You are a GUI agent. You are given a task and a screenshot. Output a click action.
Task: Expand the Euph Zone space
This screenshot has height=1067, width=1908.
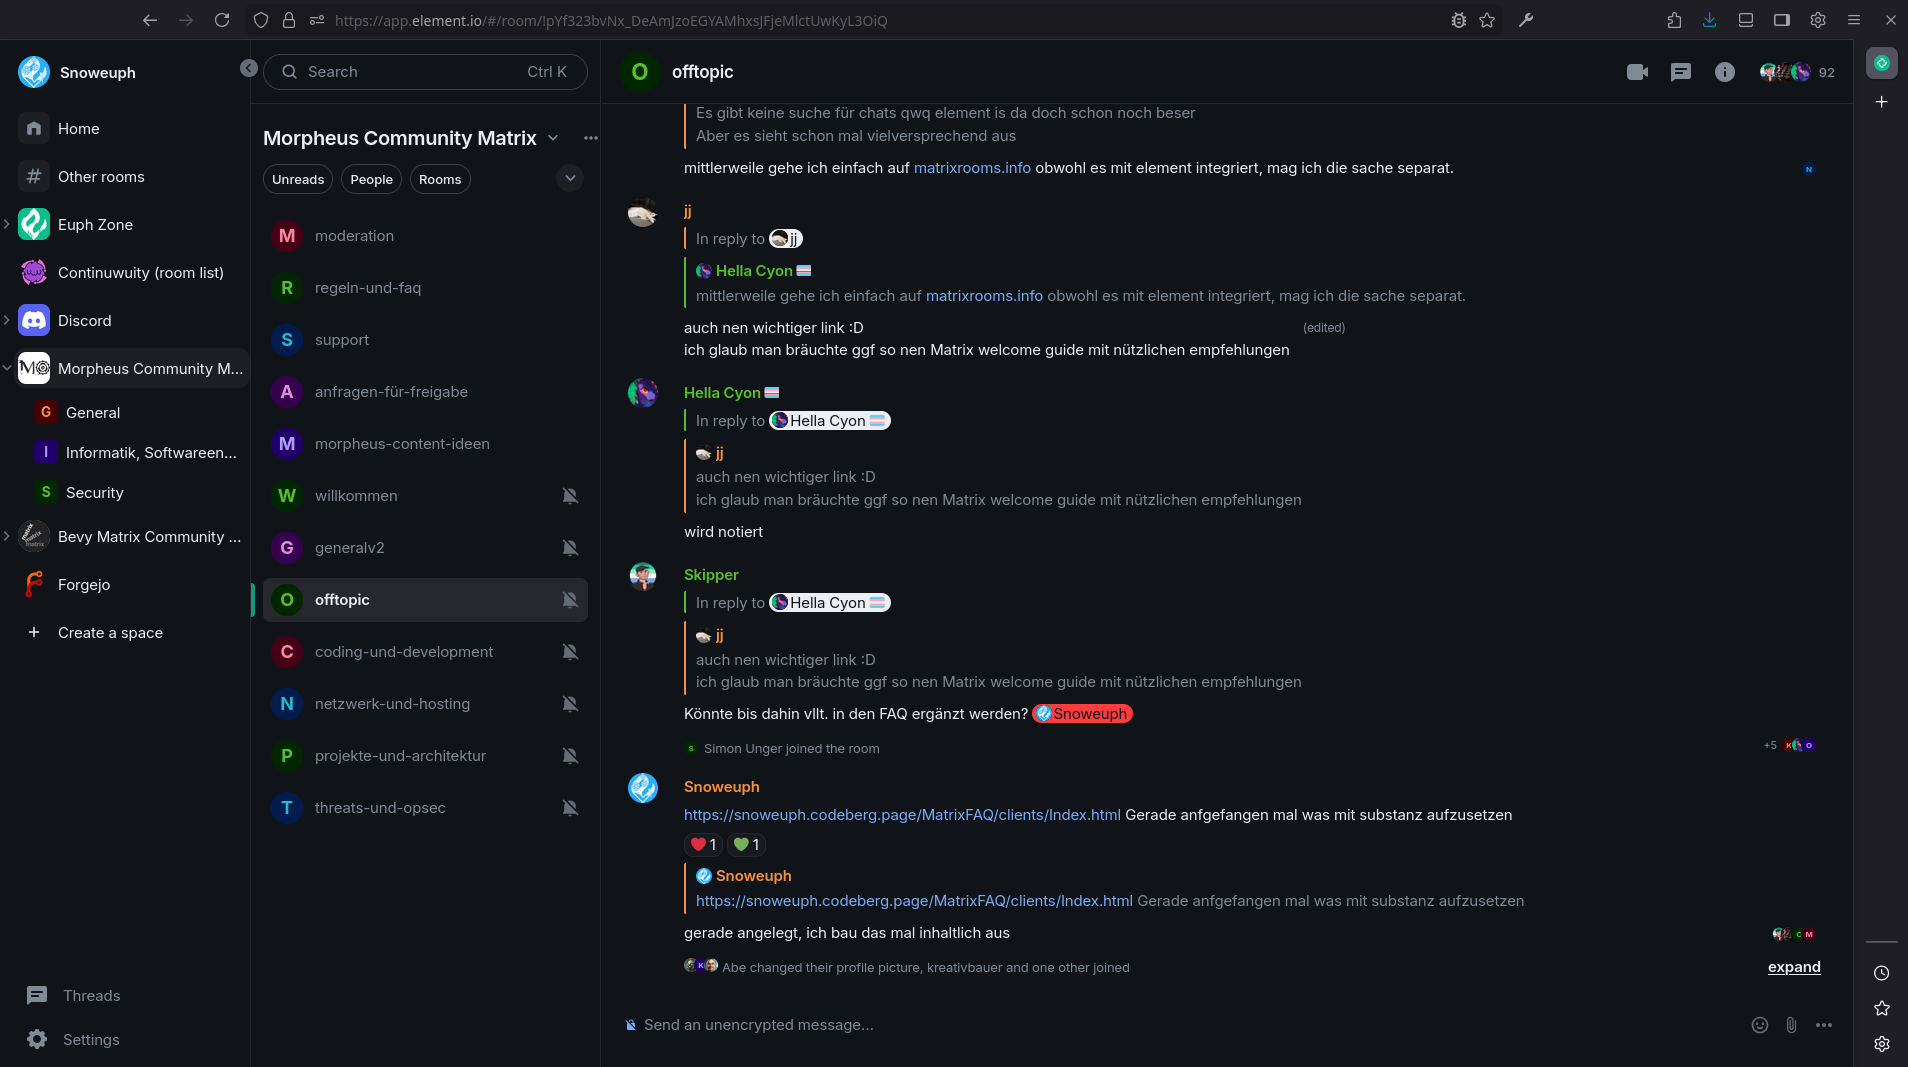7,224
